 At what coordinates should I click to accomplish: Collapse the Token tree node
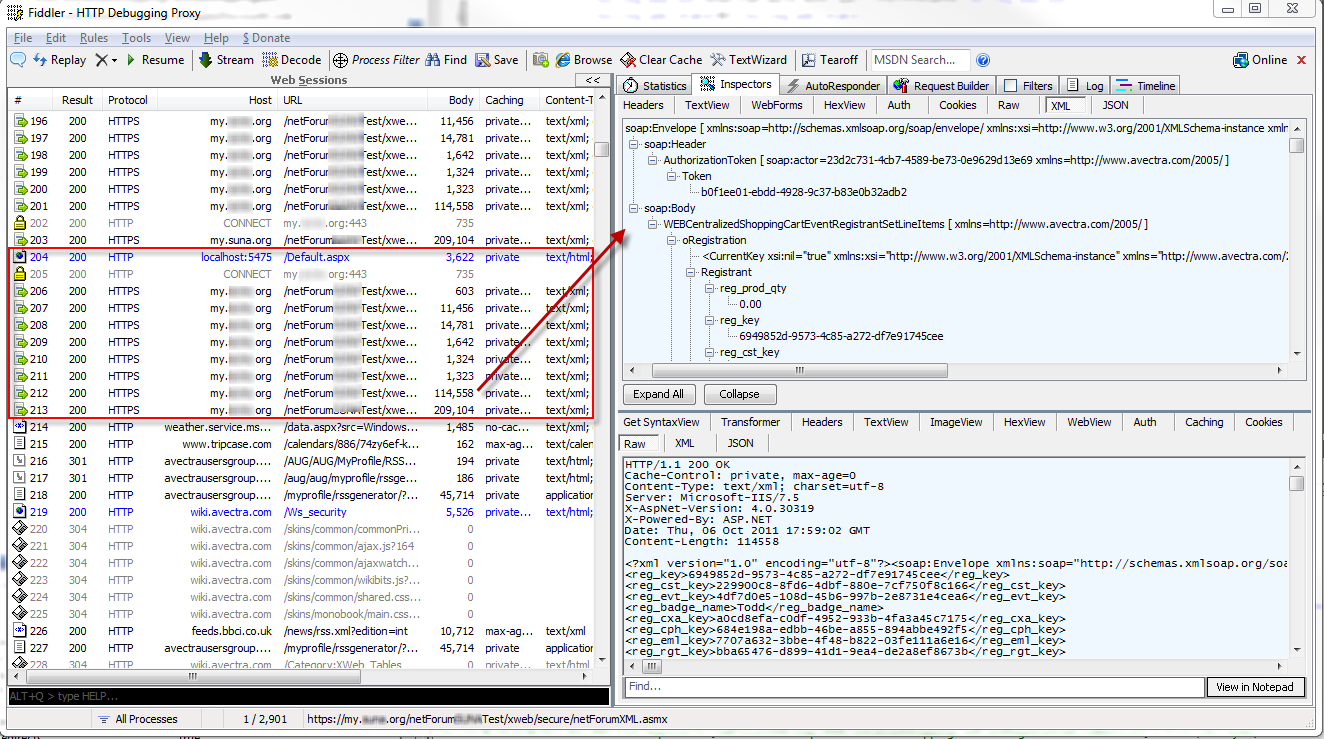click(671, 176)
